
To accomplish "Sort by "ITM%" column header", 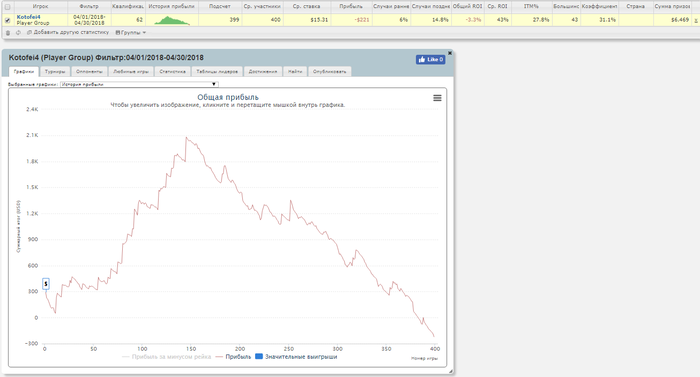I will (531, 7).
